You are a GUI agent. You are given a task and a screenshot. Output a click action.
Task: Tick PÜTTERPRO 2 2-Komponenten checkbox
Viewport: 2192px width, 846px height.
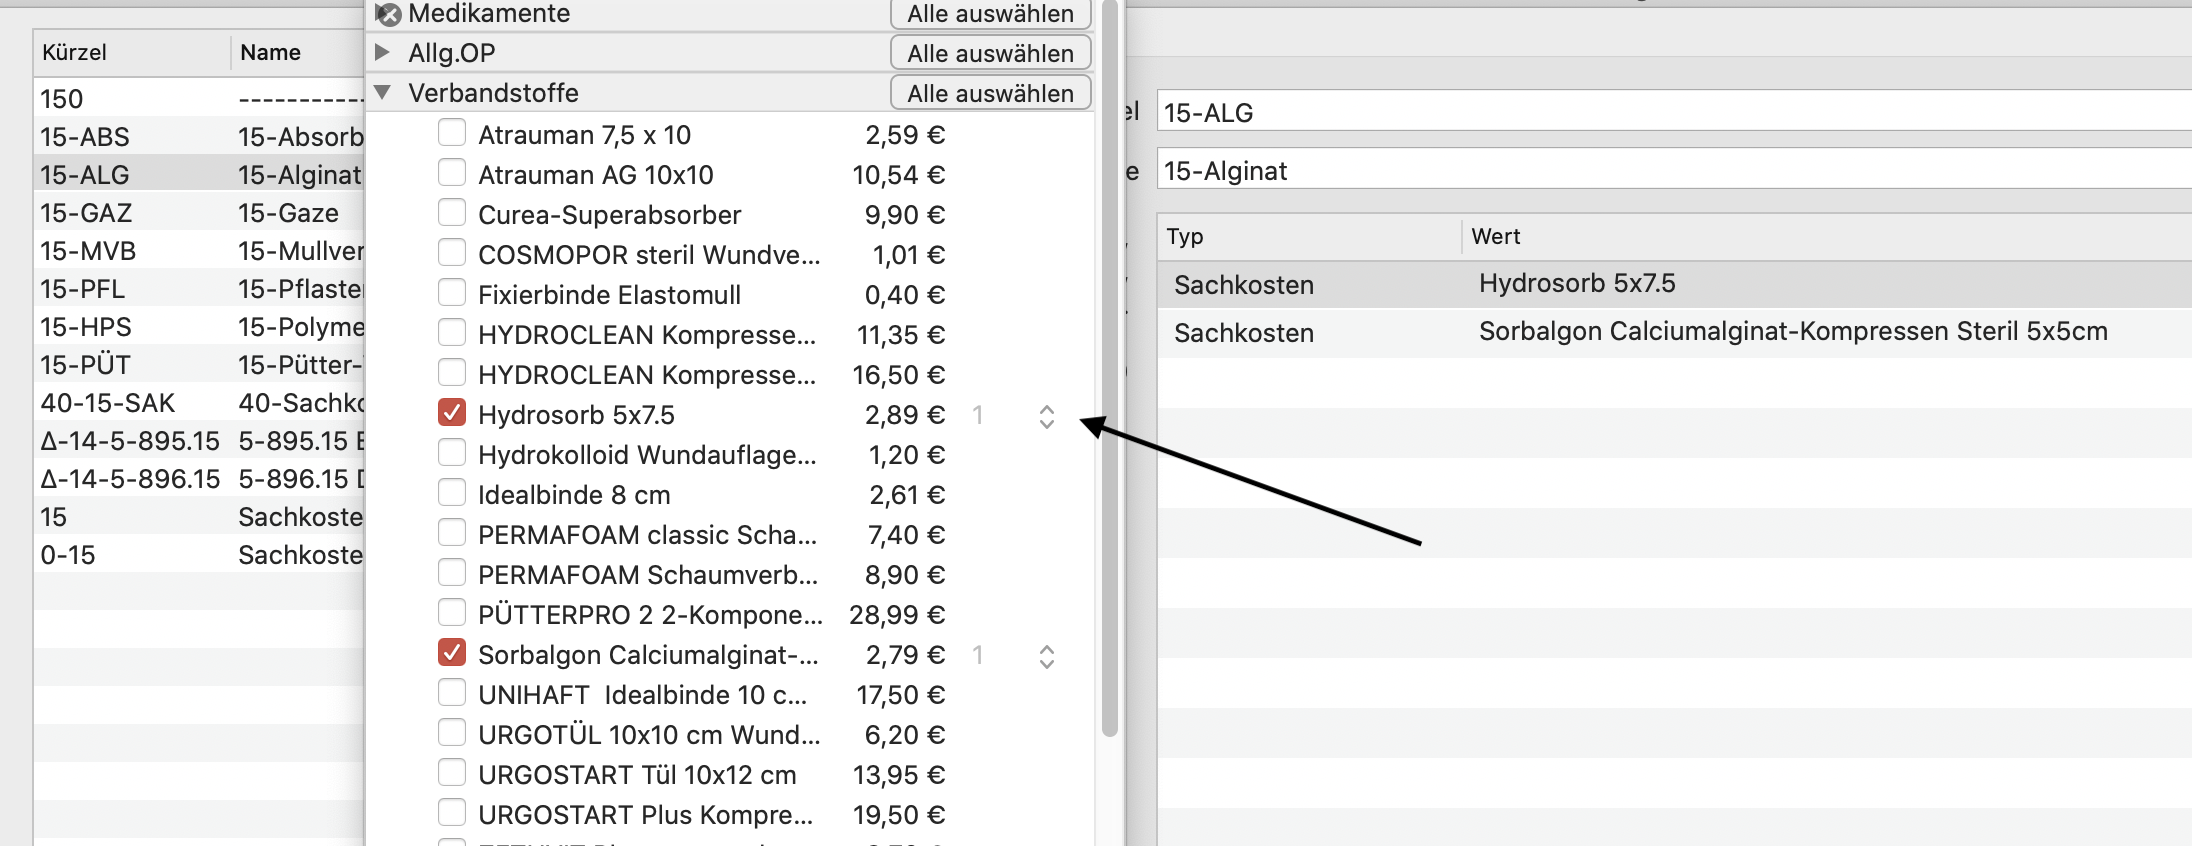pos(452,613)
